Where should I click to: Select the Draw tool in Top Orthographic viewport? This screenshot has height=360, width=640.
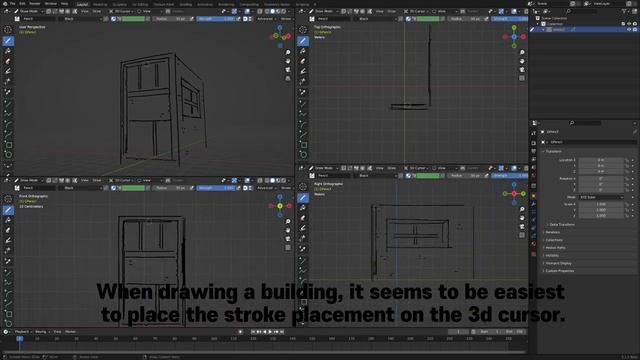tap(303, 41)
